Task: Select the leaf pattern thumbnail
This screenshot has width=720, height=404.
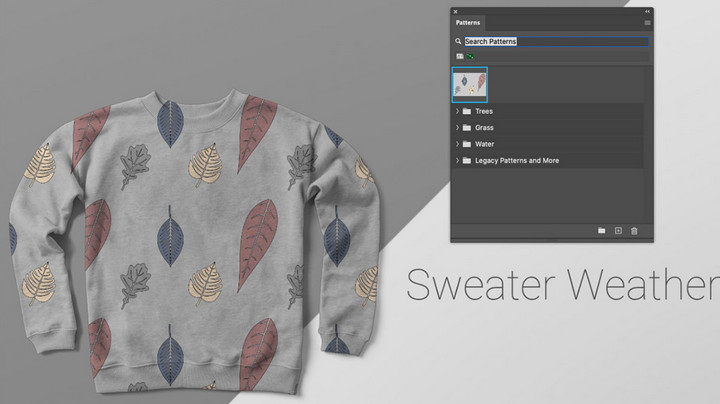Action: (x=469, y=84)
